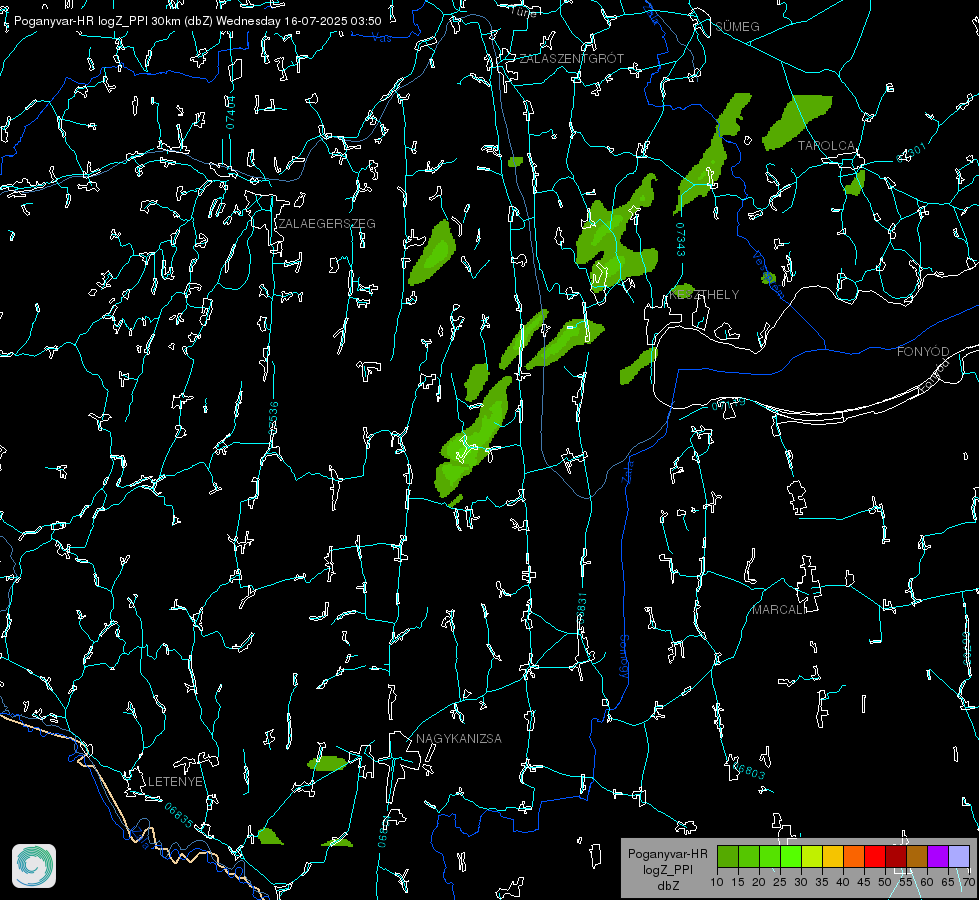Pick the yellow 35 dBZ legend swatch
Viewport: 979px width, 900px height.
833,856
